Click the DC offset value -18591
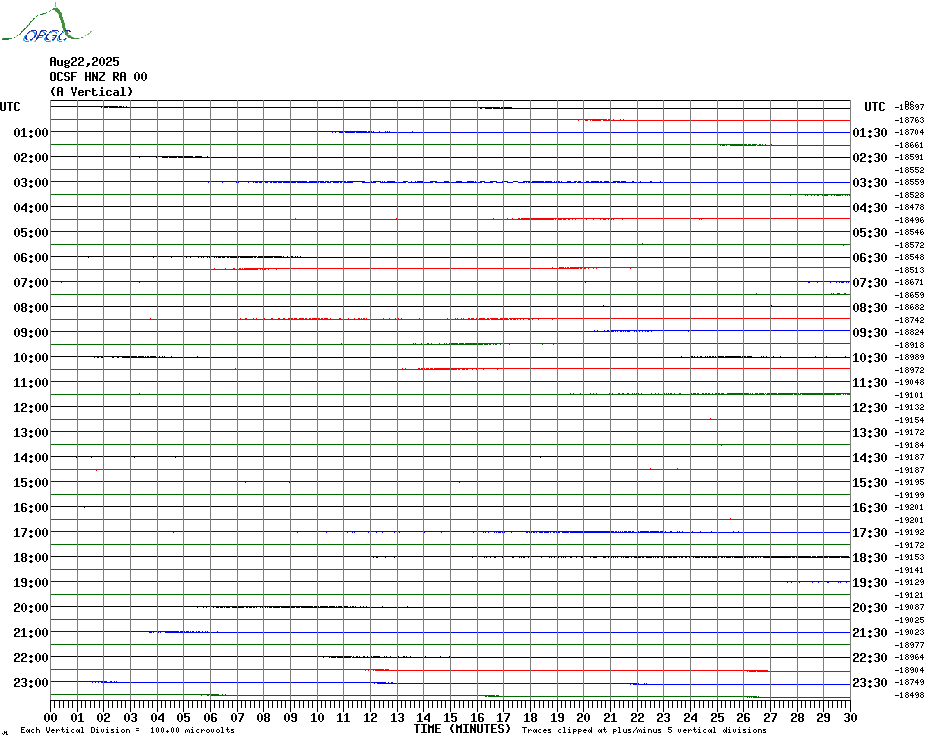Screen dimensions: 930x744 tap(909, 157)
